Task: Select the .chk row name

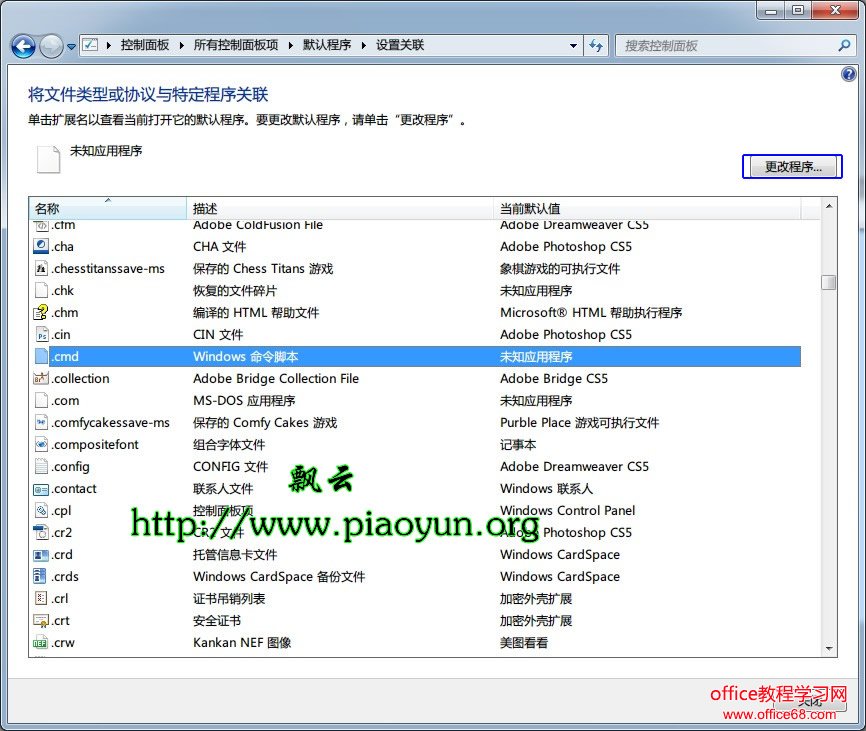Action: tap(62, 290)
